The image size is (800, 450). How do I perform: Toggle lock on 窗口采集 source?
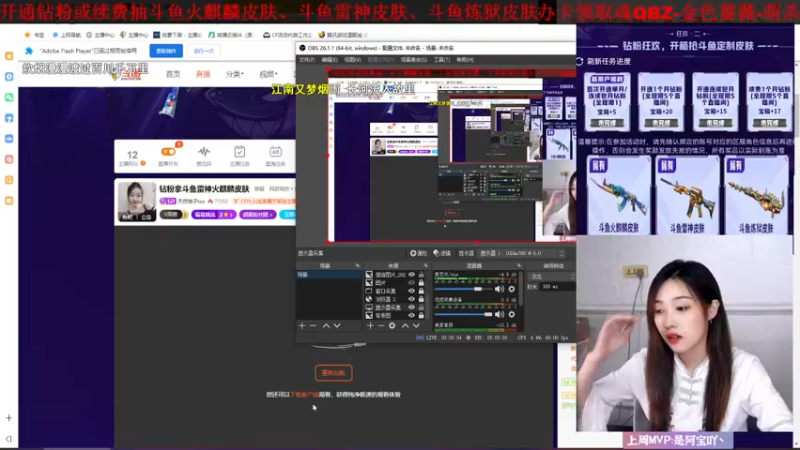click(421, 291)
